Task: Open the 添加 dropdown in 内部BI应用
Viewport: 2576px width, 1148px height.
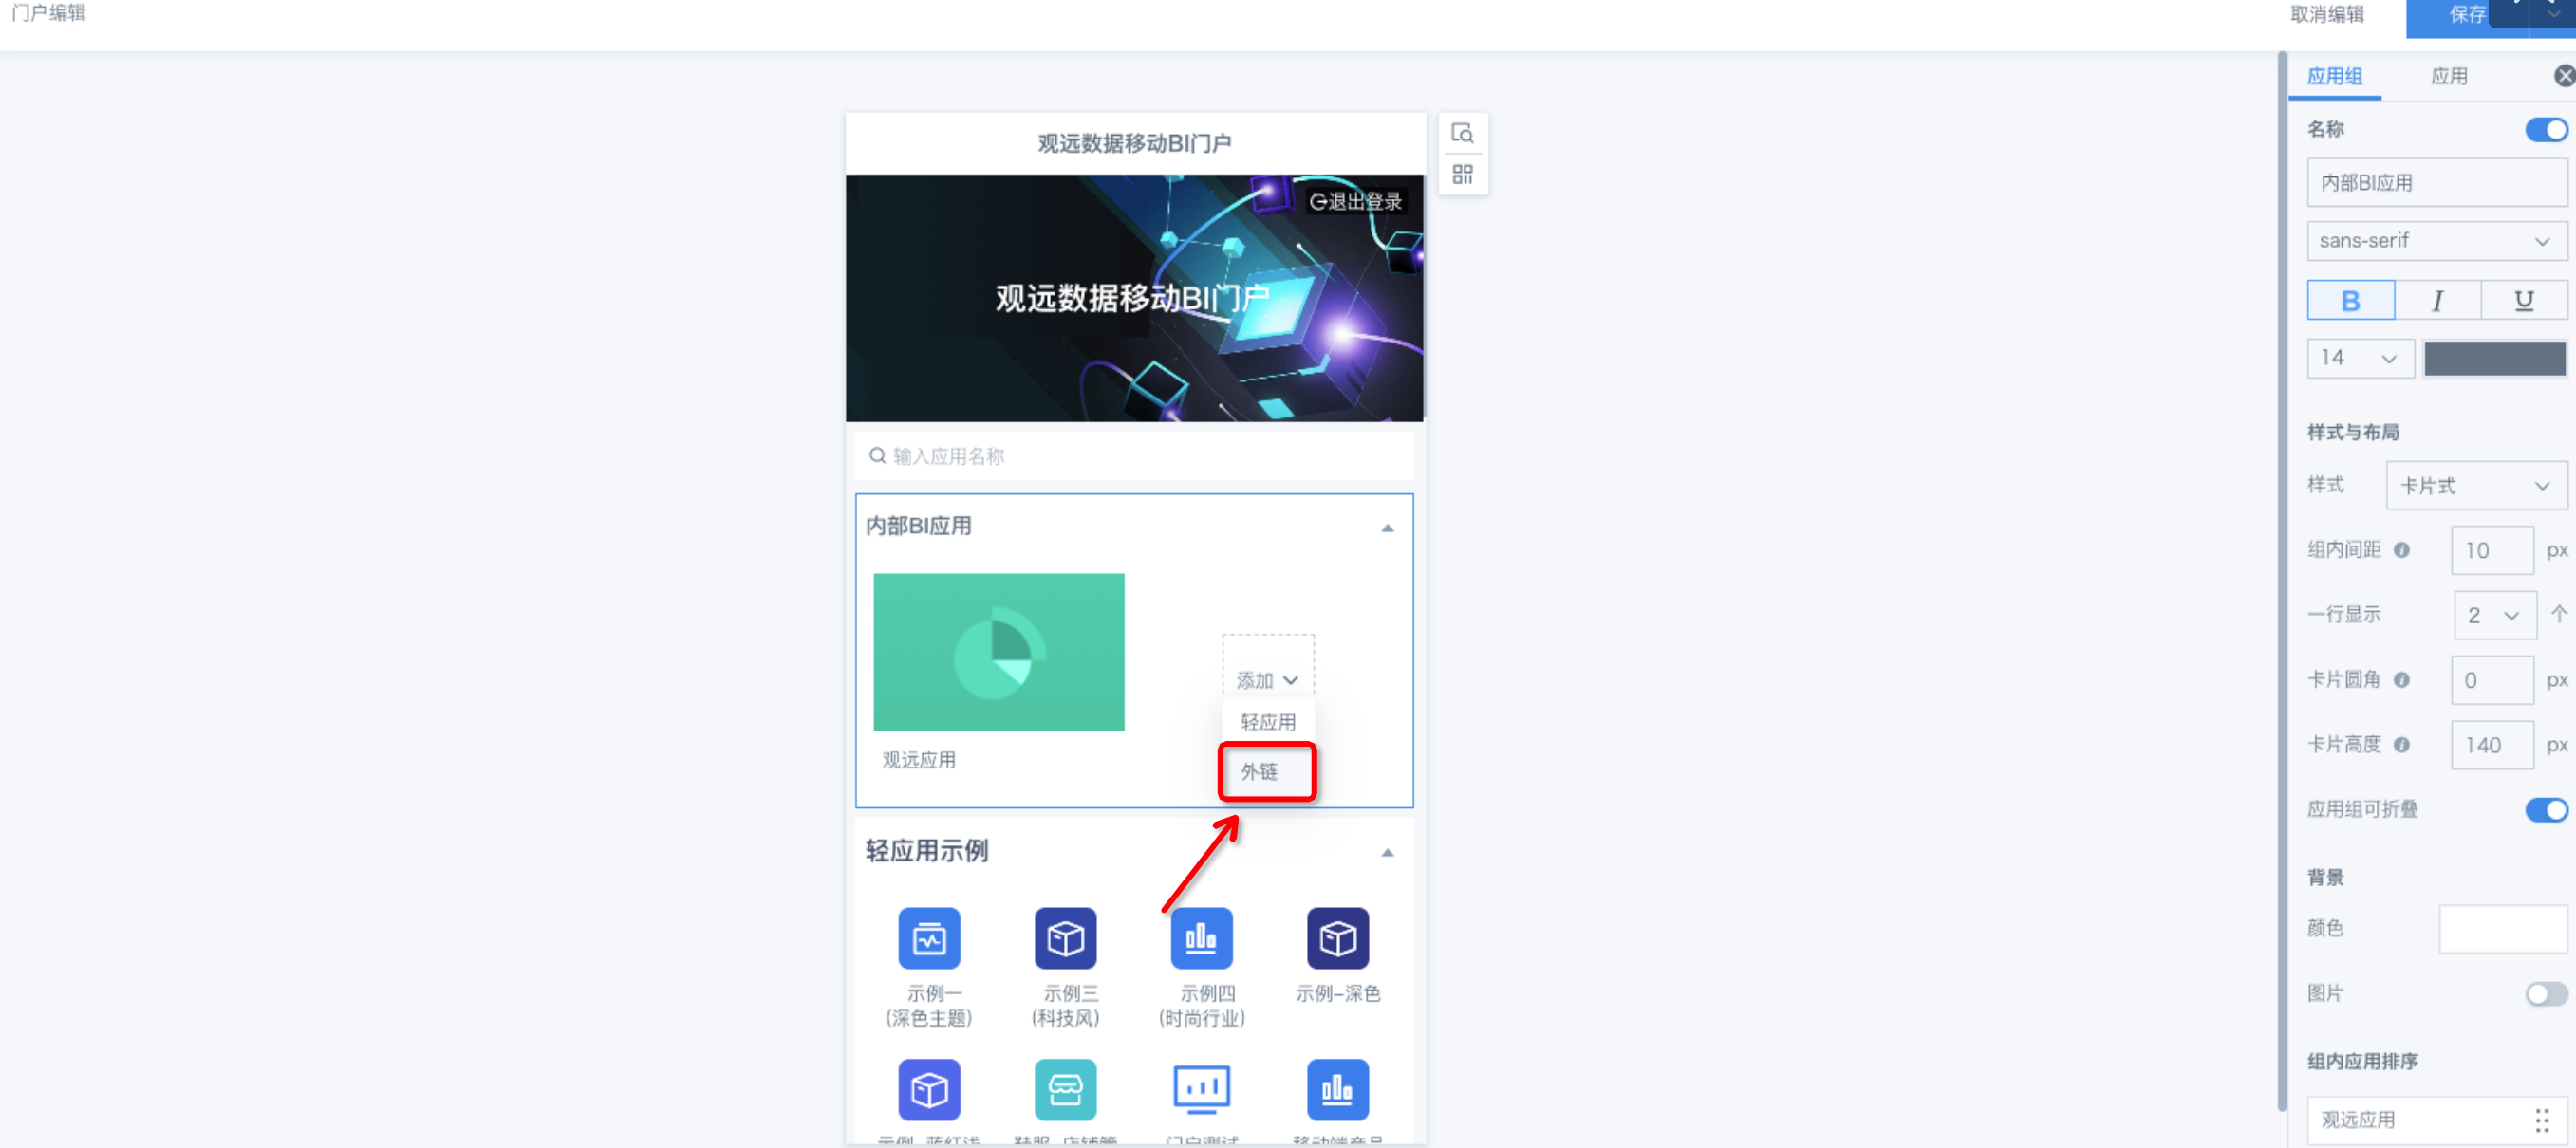Action: coord(1267,680)
